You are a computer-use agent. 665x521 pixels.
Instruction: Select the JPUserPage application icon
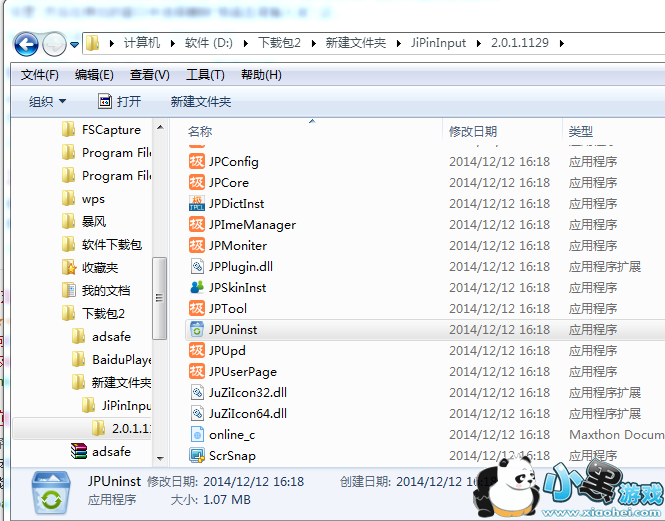[x=197, y=372]
